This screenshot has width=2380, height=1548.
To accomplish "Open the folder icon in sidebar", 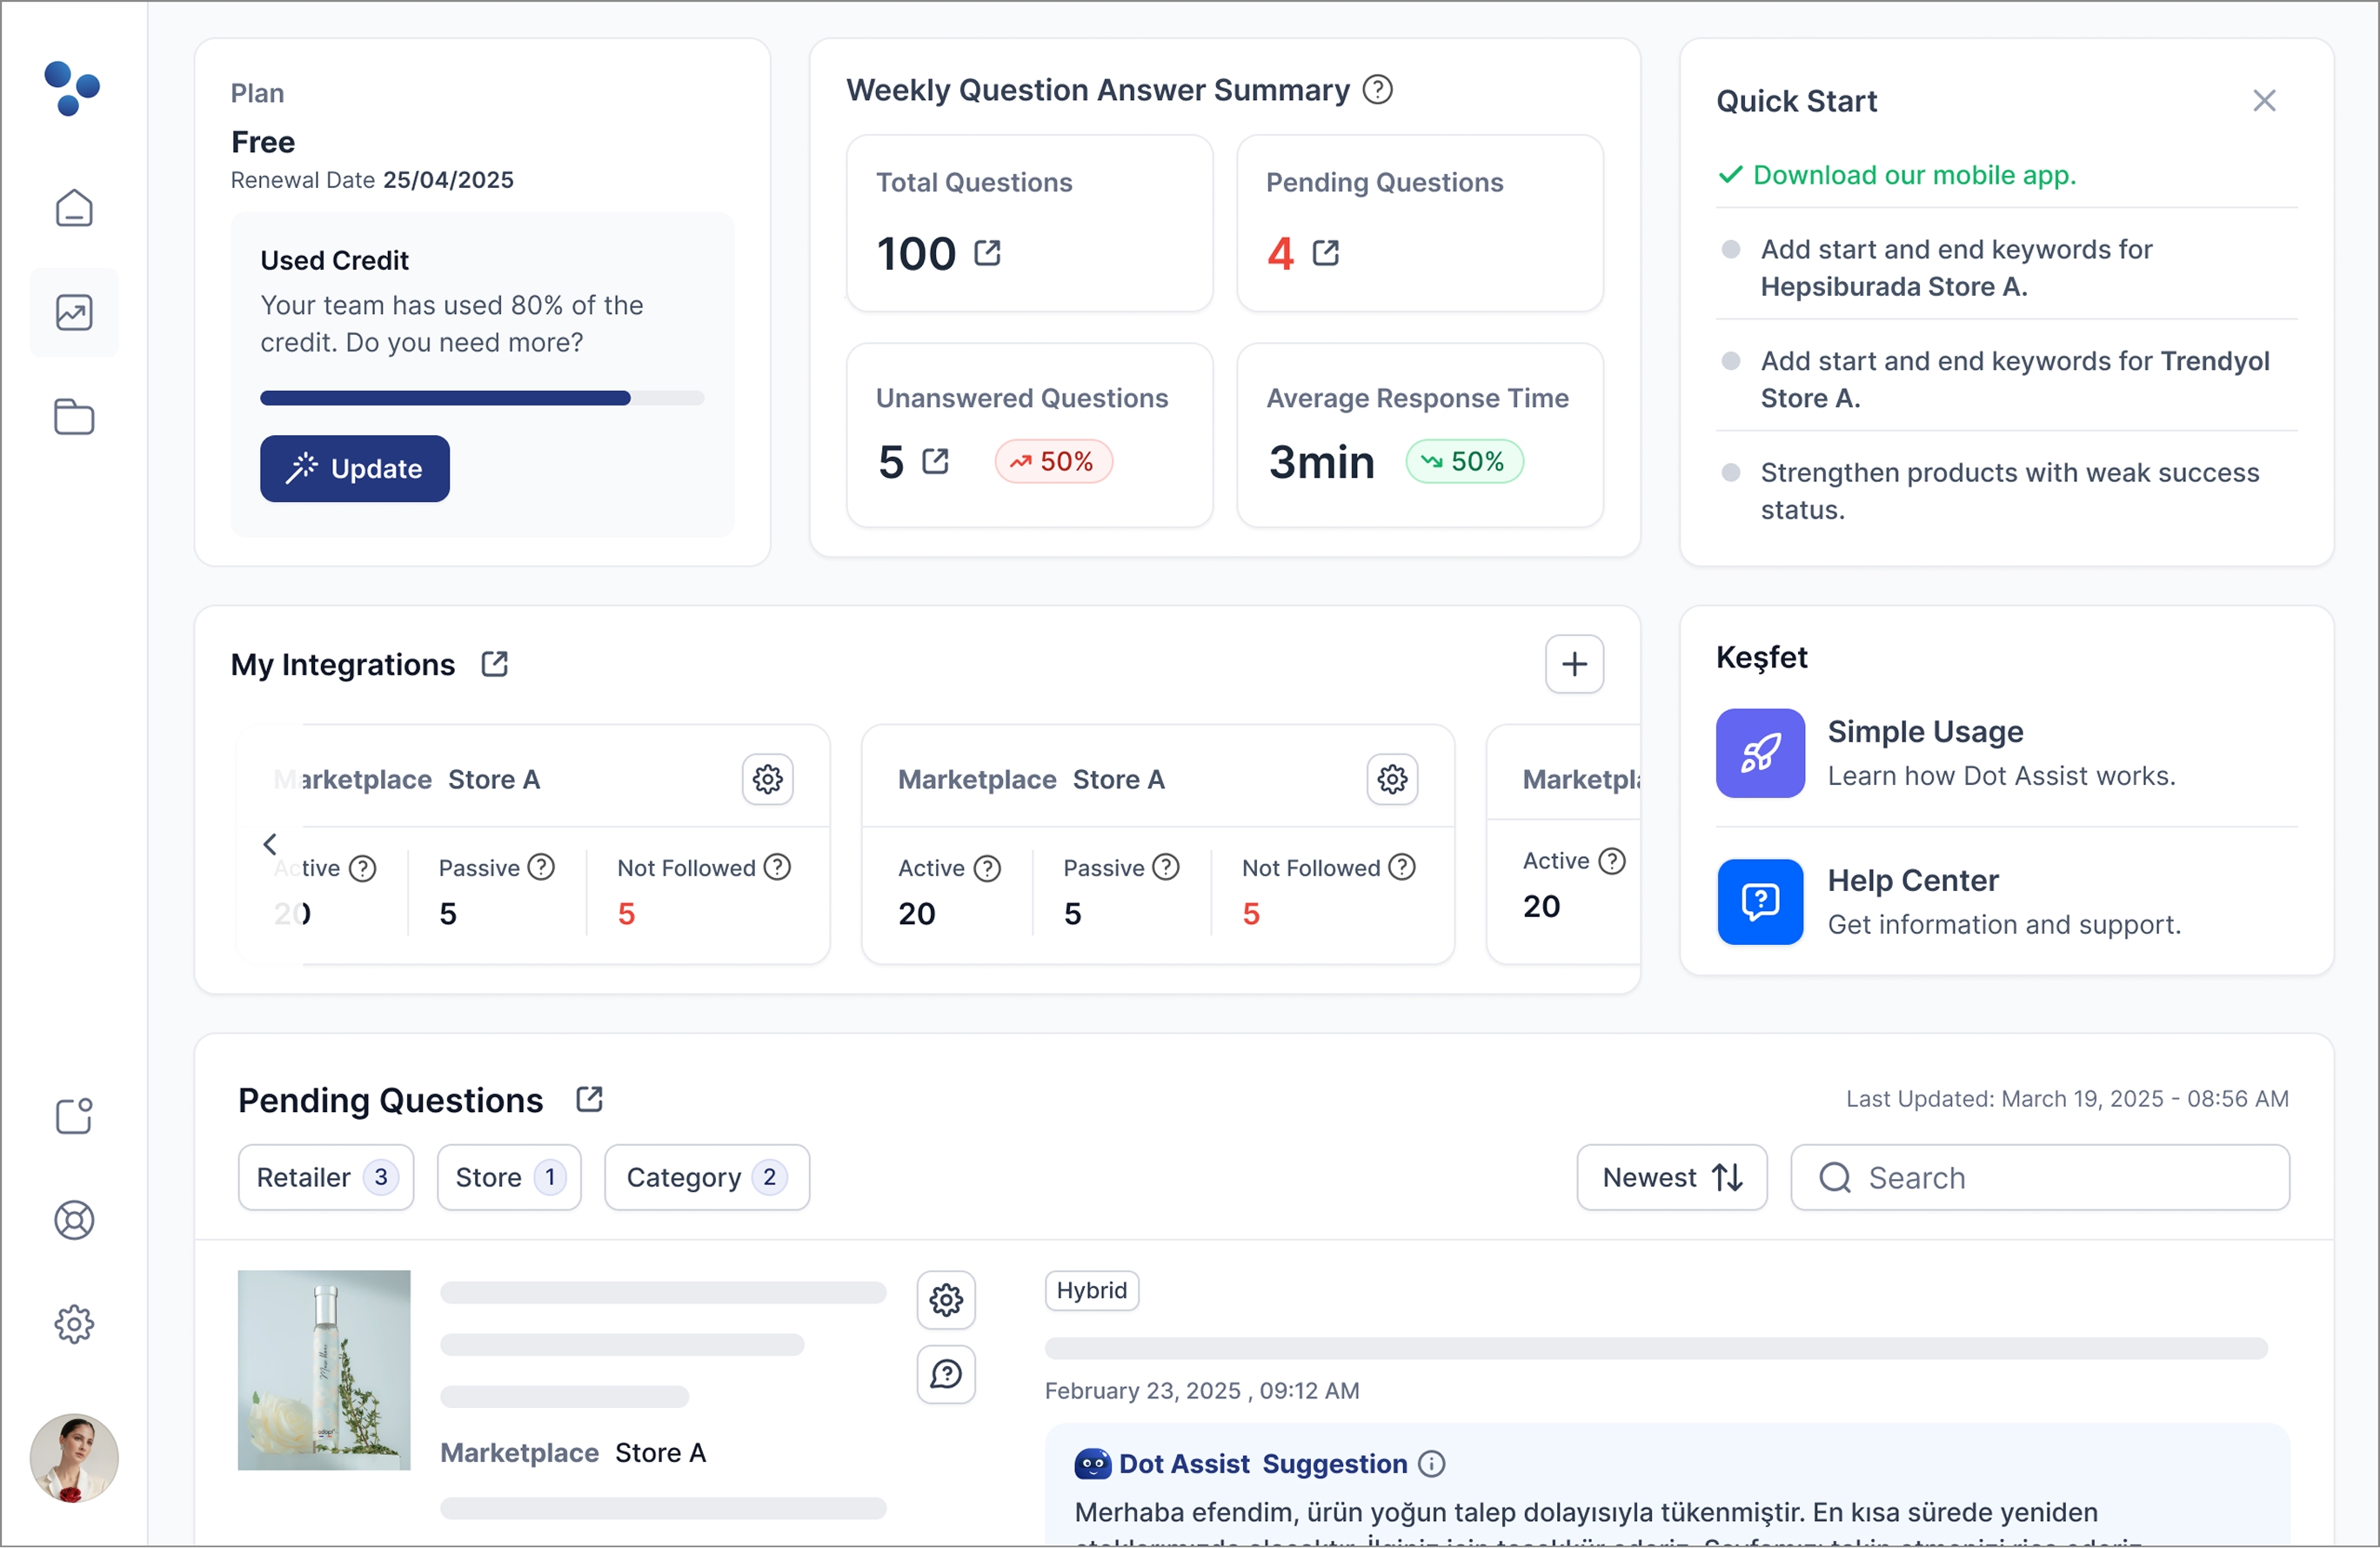I will click(x=74, y=416).
